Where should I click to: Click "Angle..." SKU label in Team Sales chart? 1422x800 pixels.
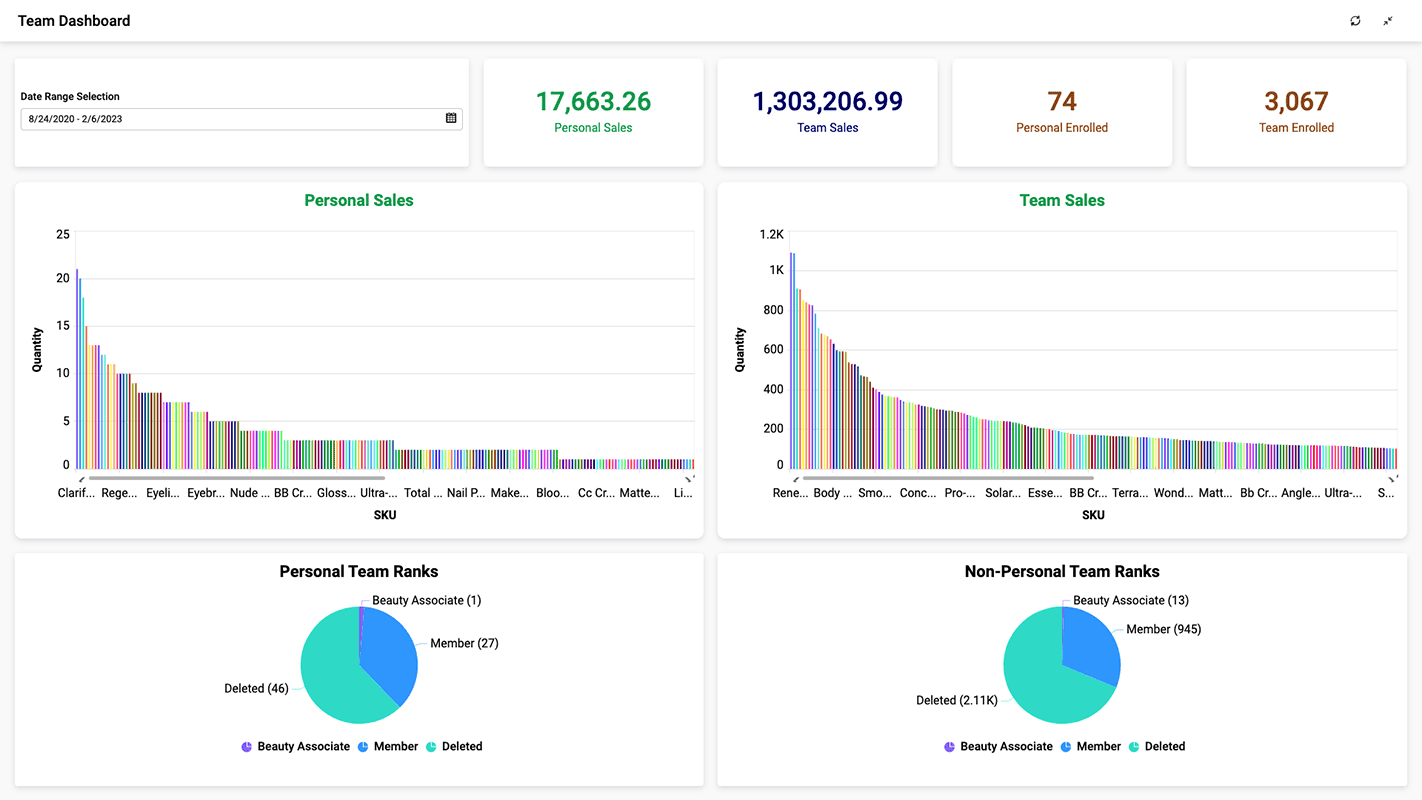(1301, 493)
